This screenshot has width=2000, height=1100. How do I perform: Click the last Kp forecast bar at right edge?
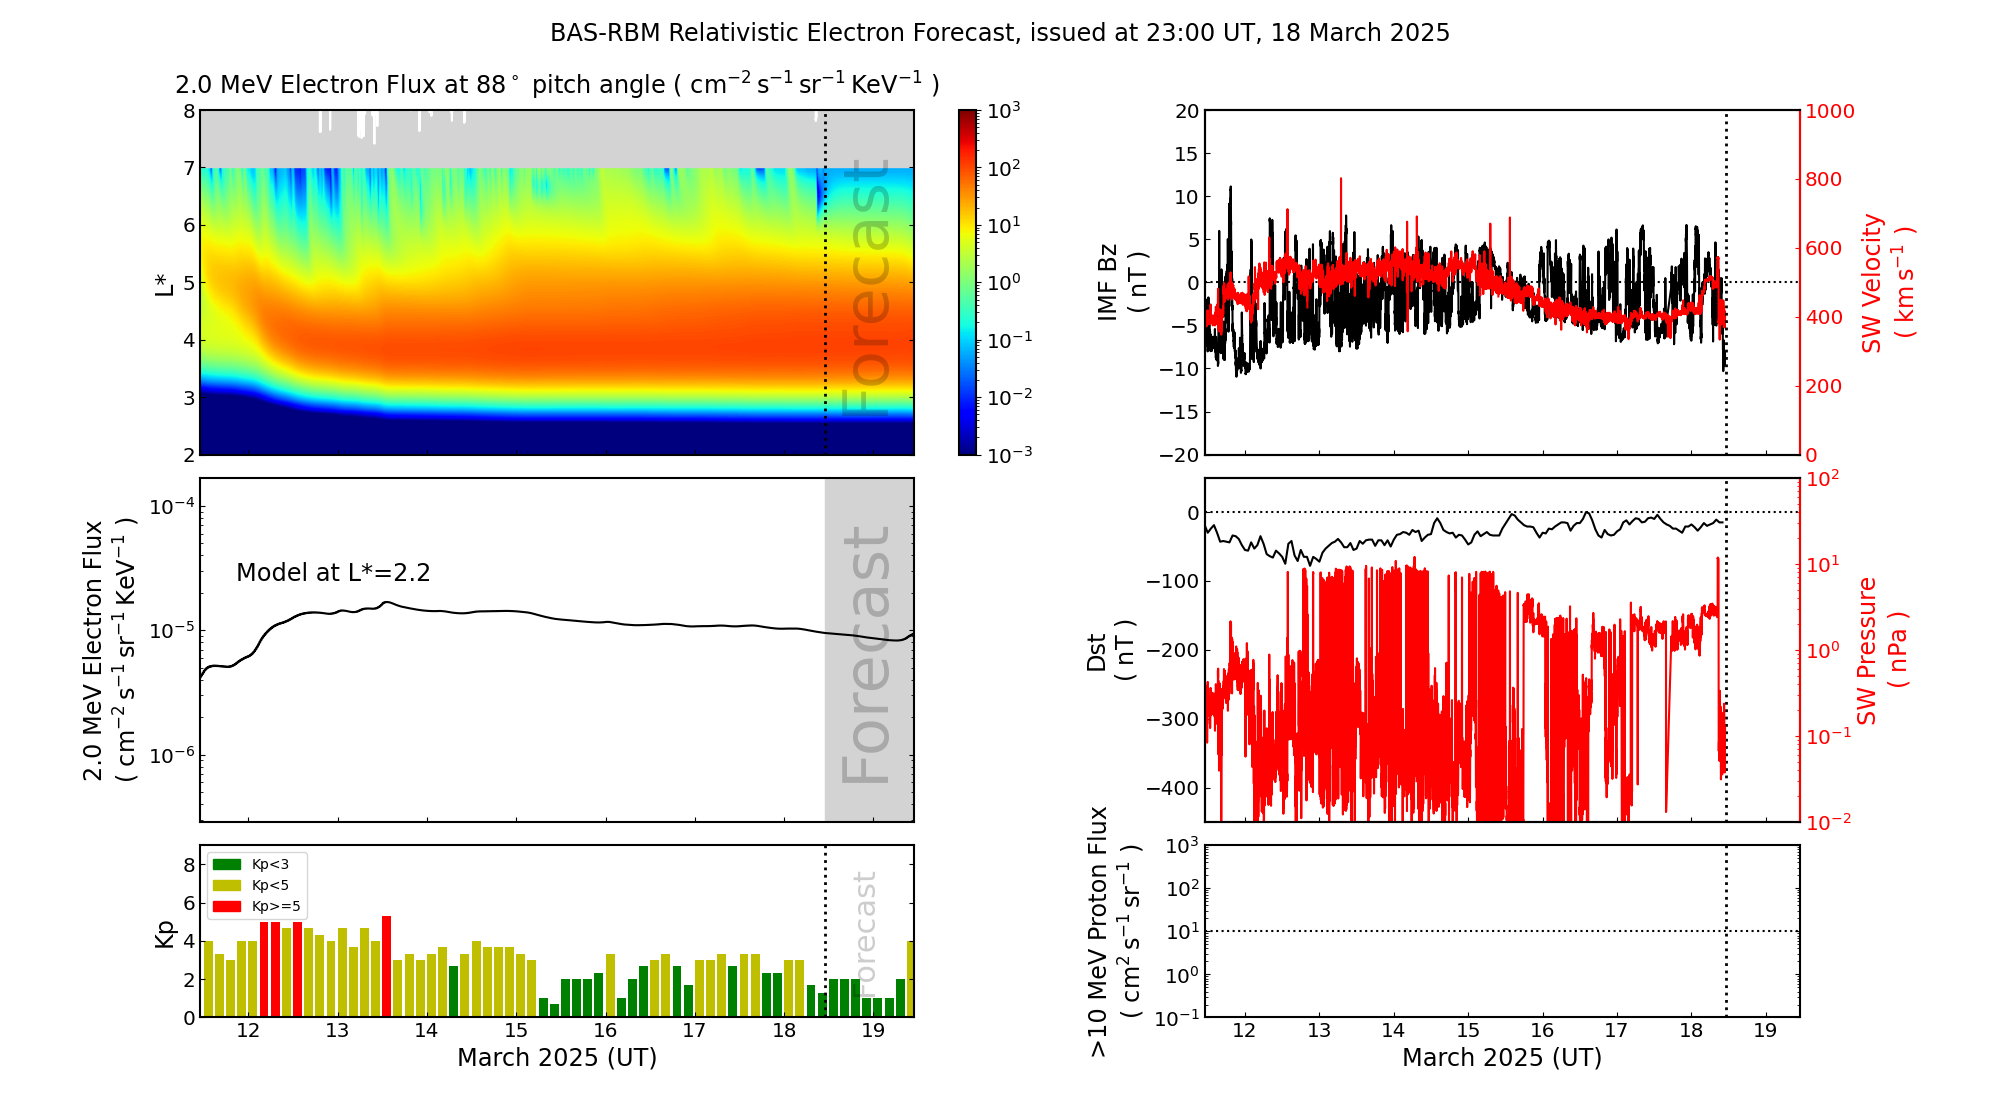(x=910, y=978)
